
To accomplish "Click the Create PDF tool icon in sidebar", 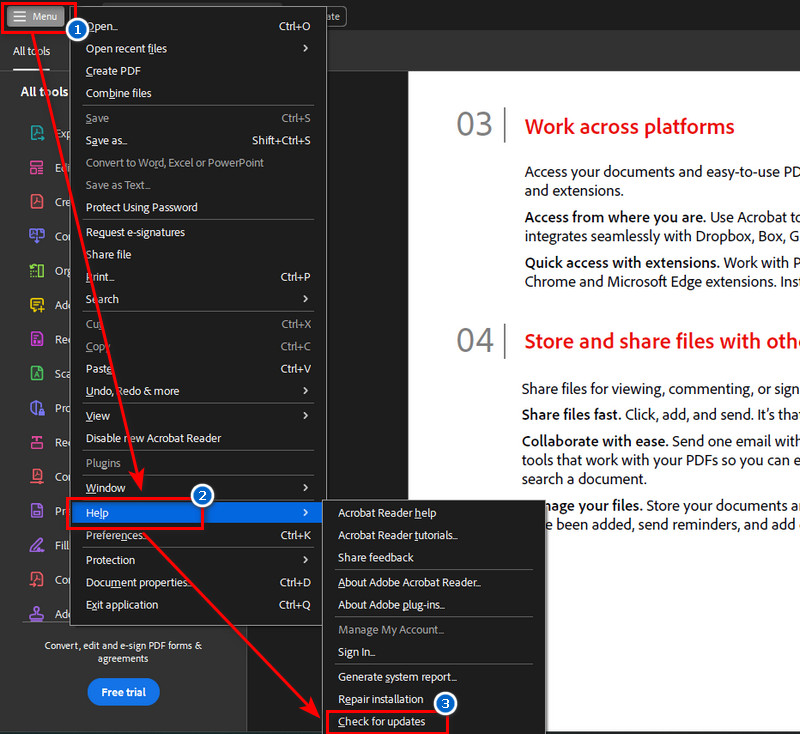I will click(x=37, y=201).
